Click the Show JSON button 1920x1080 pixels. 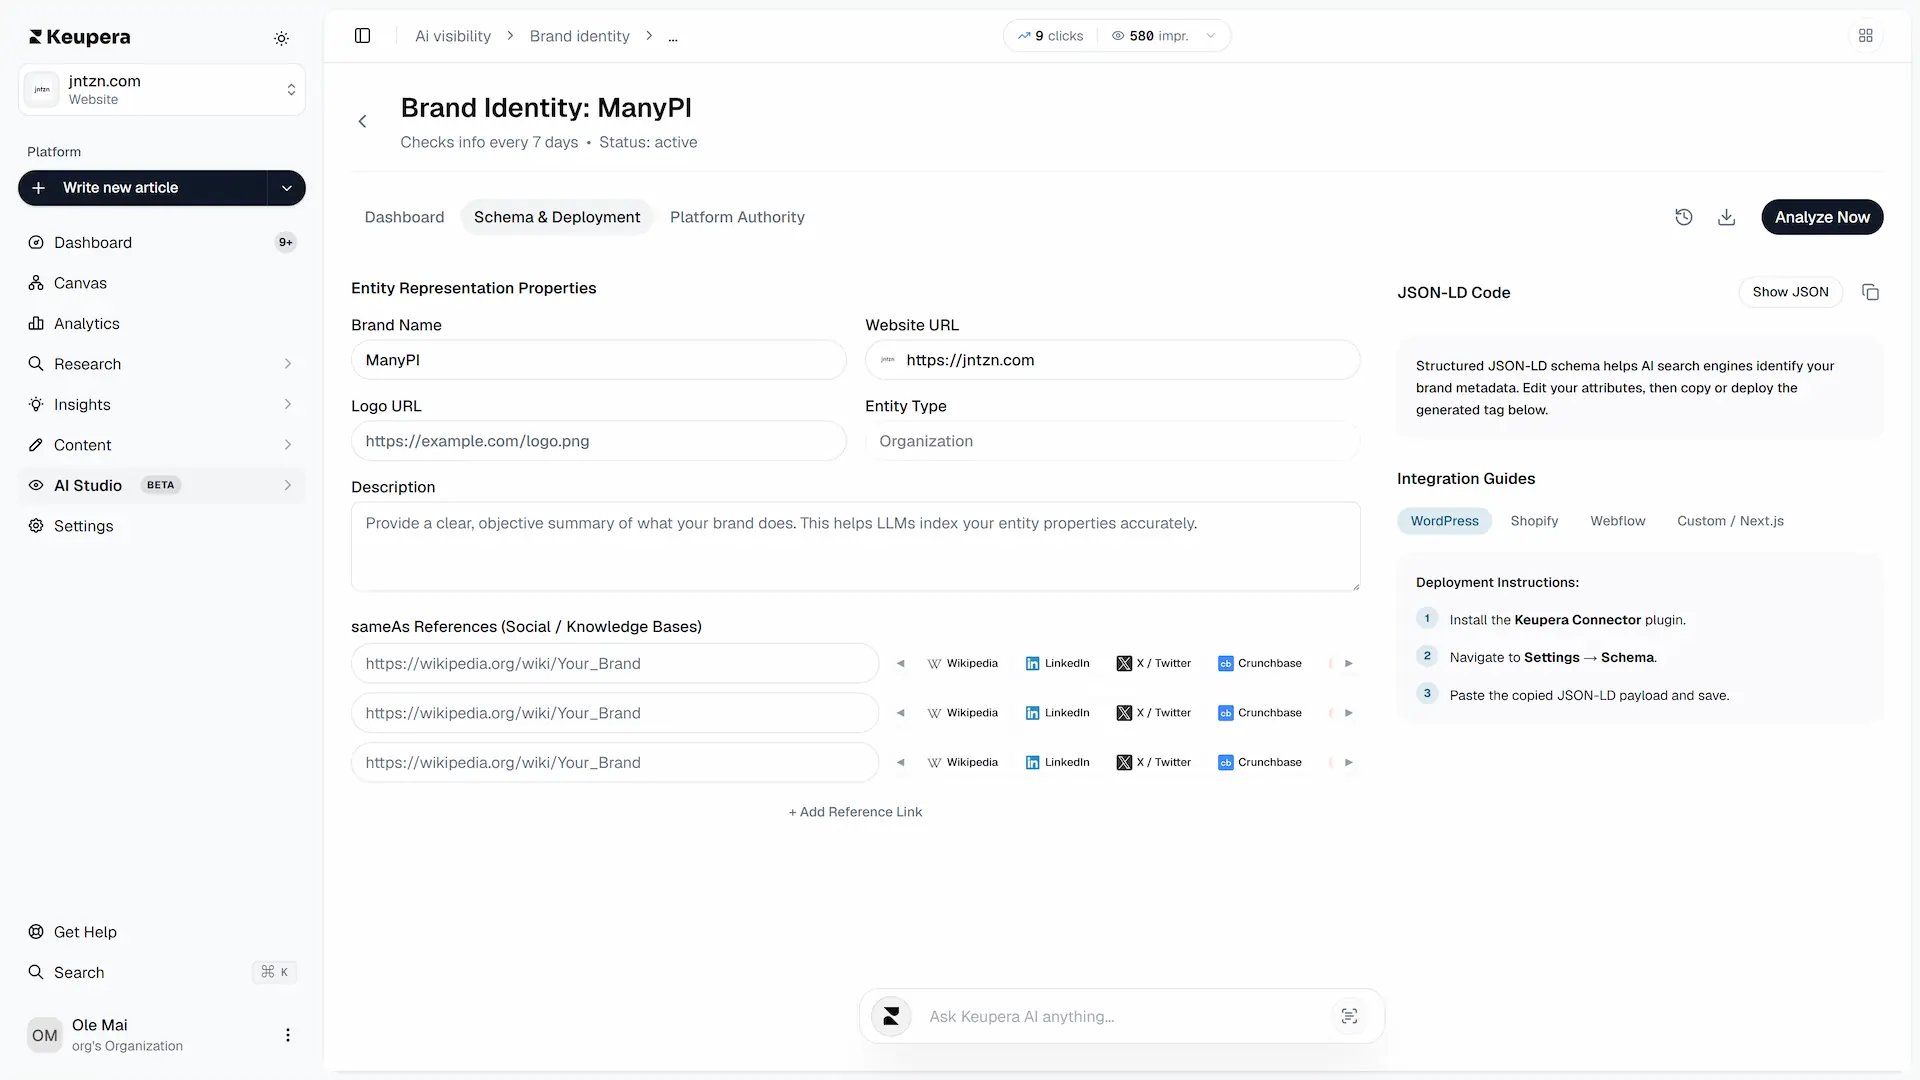pos(1790,292)
